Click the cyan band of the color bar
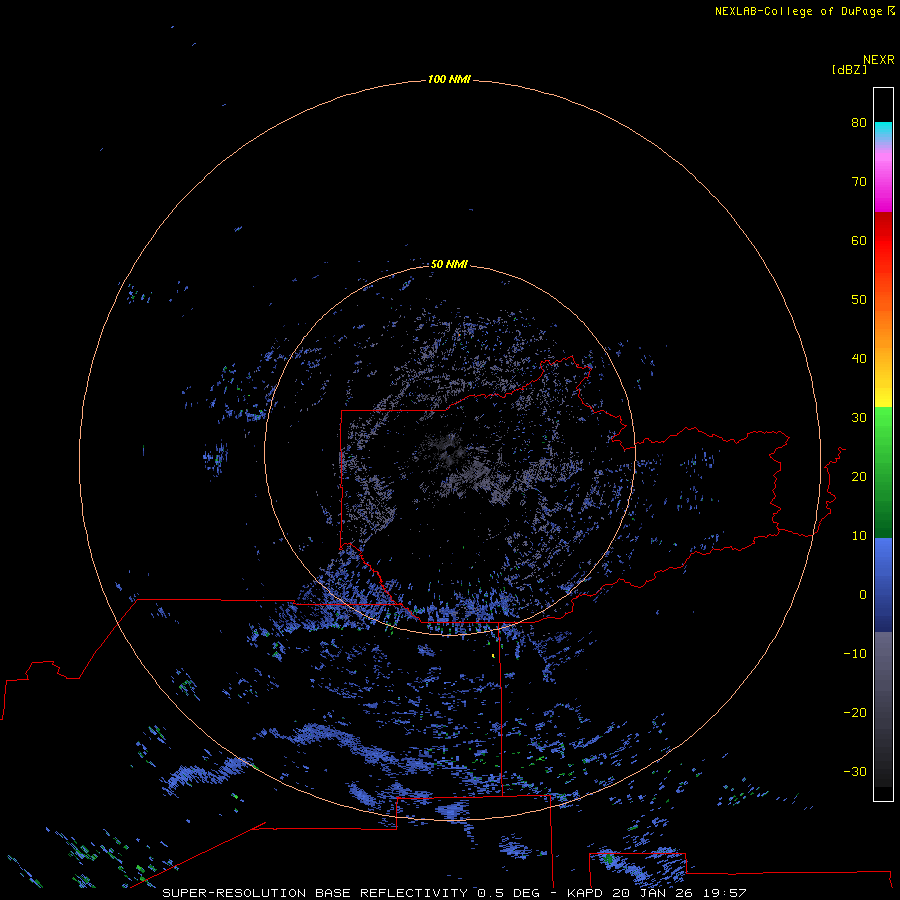Screen dimensions: 900x900 (883, 130)
